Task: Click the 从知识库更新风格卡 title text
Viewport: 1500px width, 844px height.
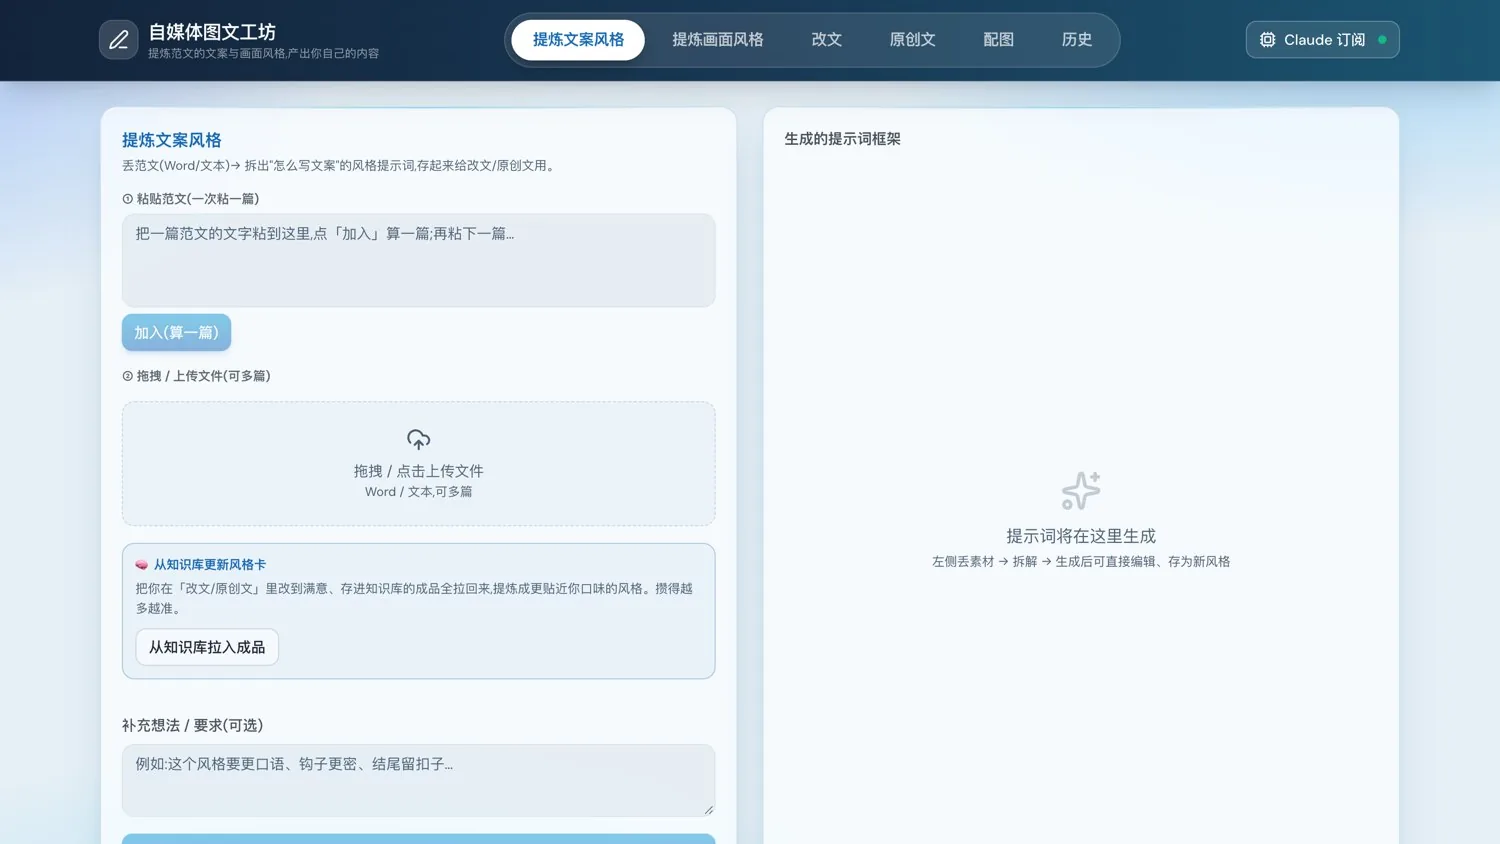Action: pos(210,565)
